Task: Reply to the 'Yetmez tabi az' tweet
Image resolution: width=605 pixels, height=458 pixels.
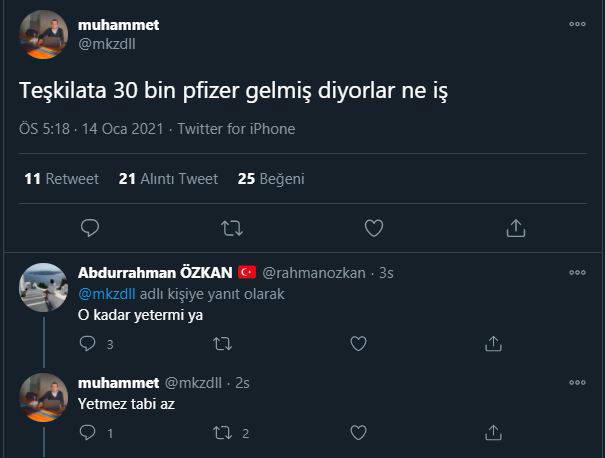Action: pos(88,433)
